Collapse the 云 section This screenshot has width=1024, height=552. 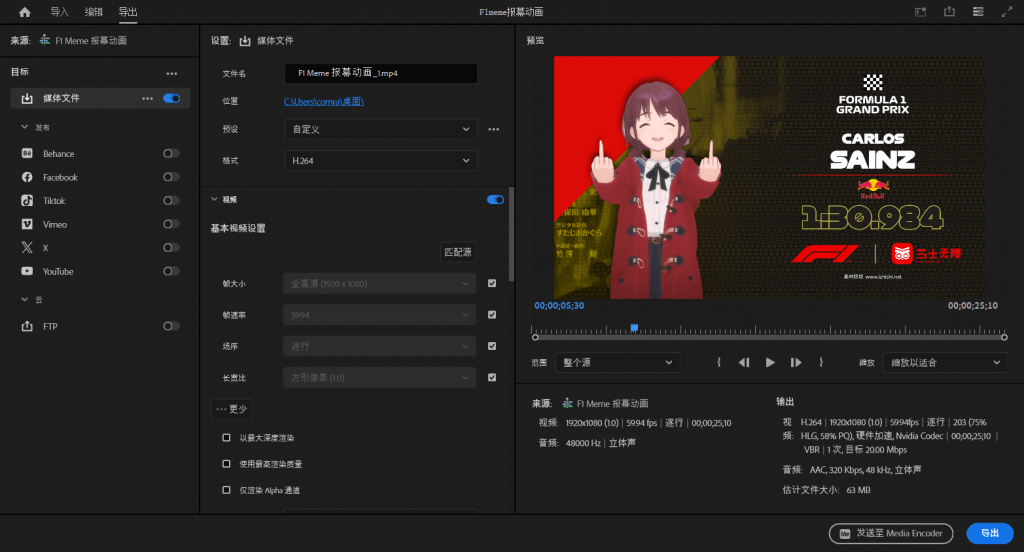click(24, 299)
